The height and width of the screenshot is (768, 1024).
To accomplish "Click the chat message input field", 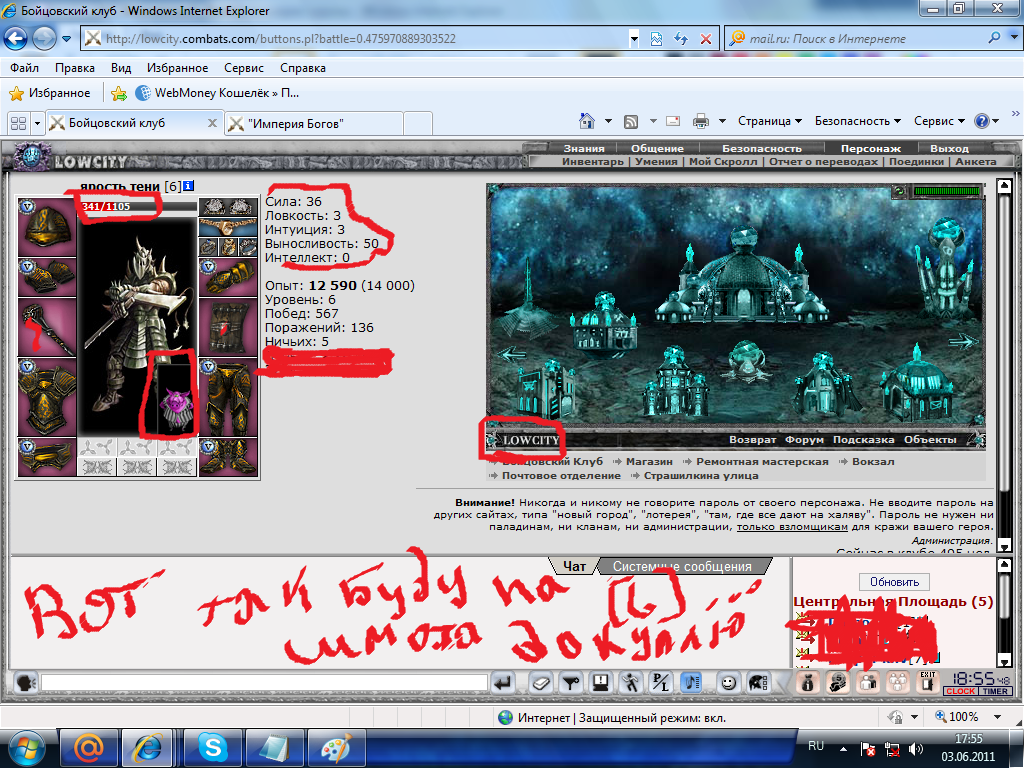I will click(x=264, y=683).
